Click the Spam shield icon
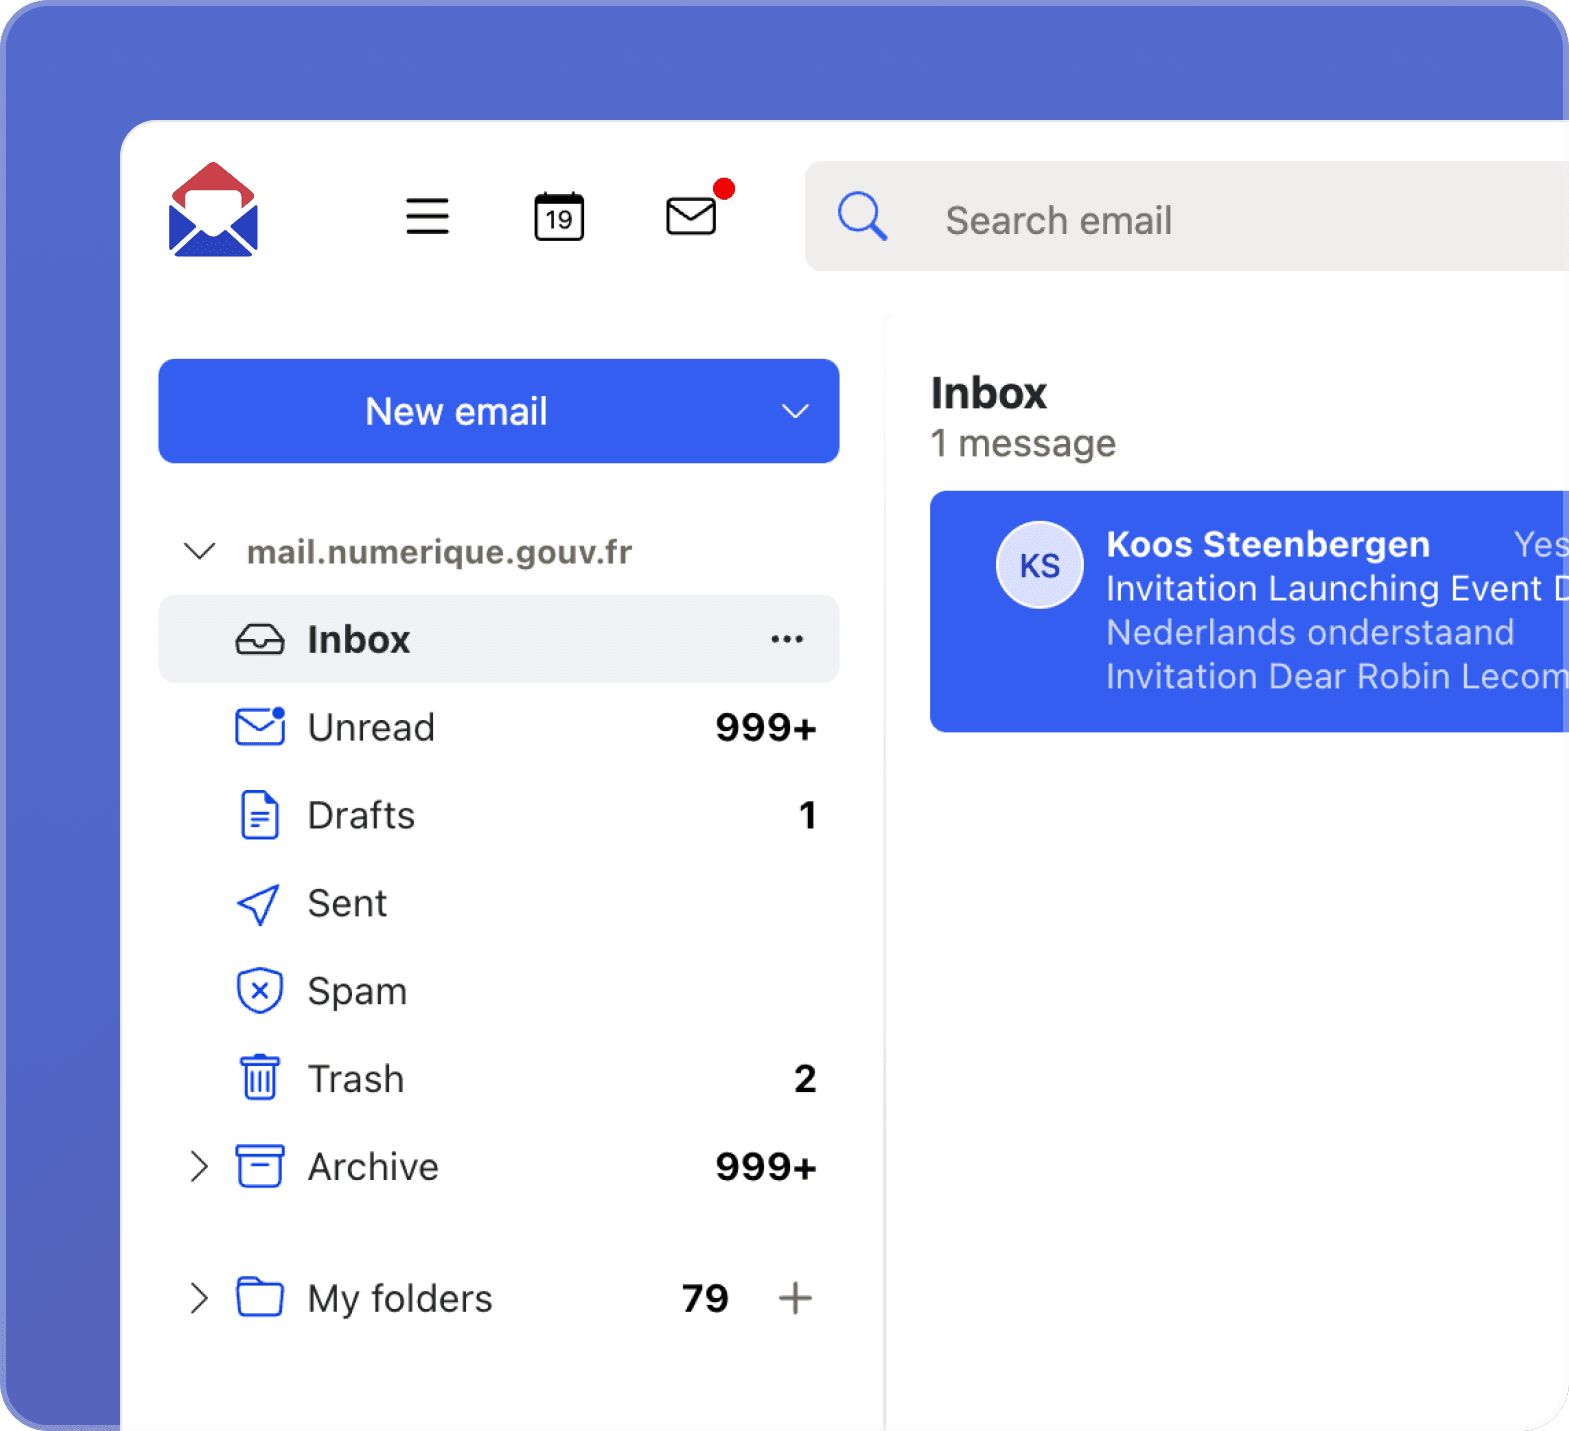 [260, 991]
